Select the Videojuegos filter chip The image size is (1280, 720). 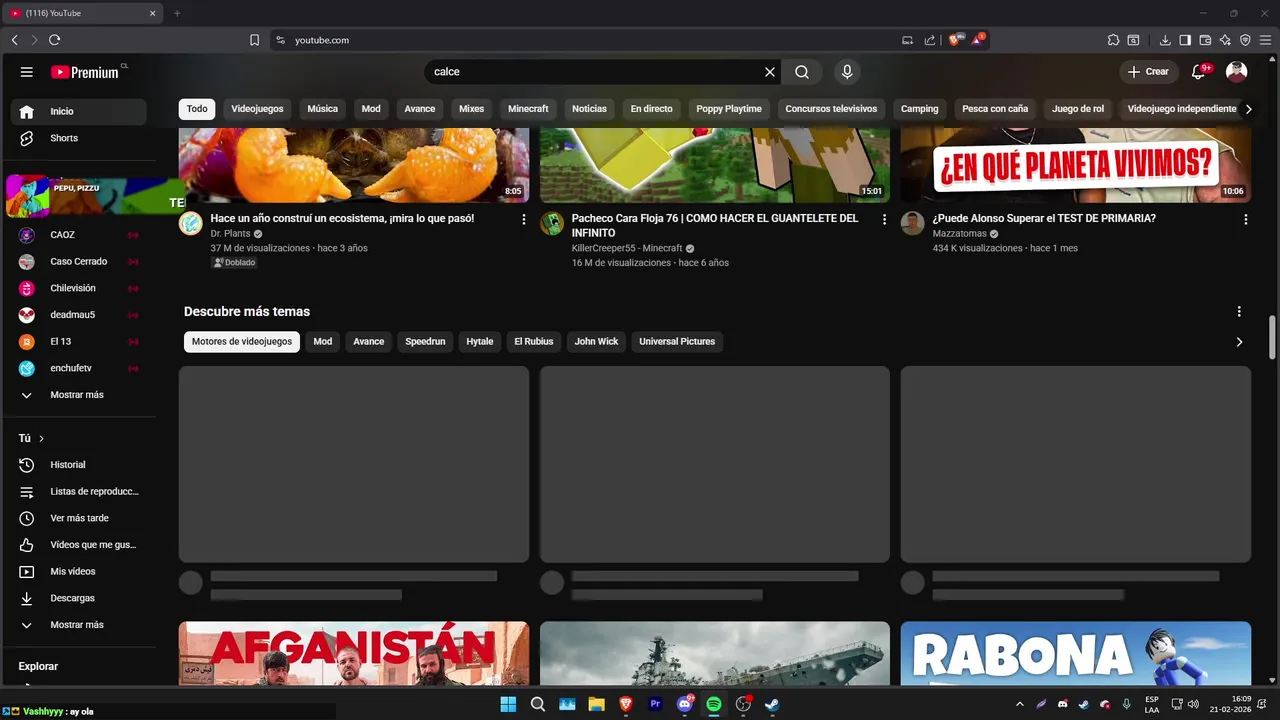tap(257, 109)
